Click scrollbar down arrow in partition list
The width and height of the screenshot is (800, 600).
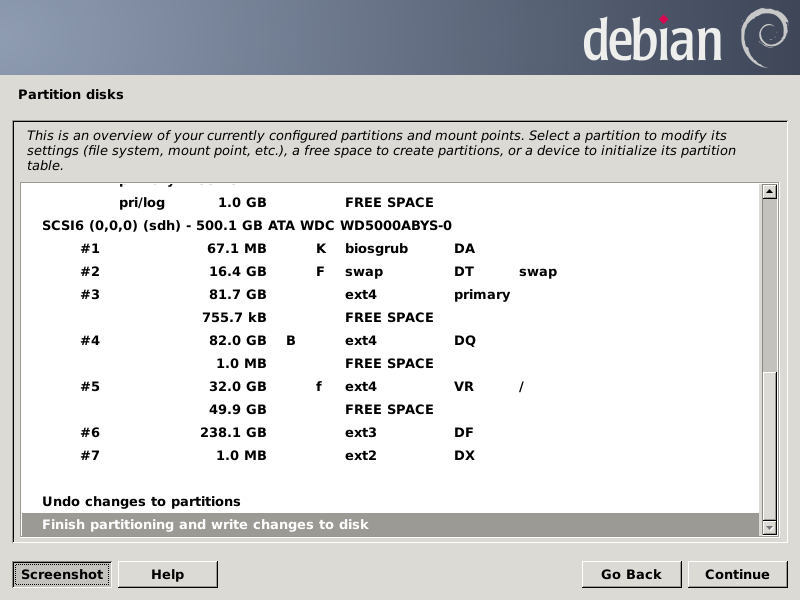(769, 527)
